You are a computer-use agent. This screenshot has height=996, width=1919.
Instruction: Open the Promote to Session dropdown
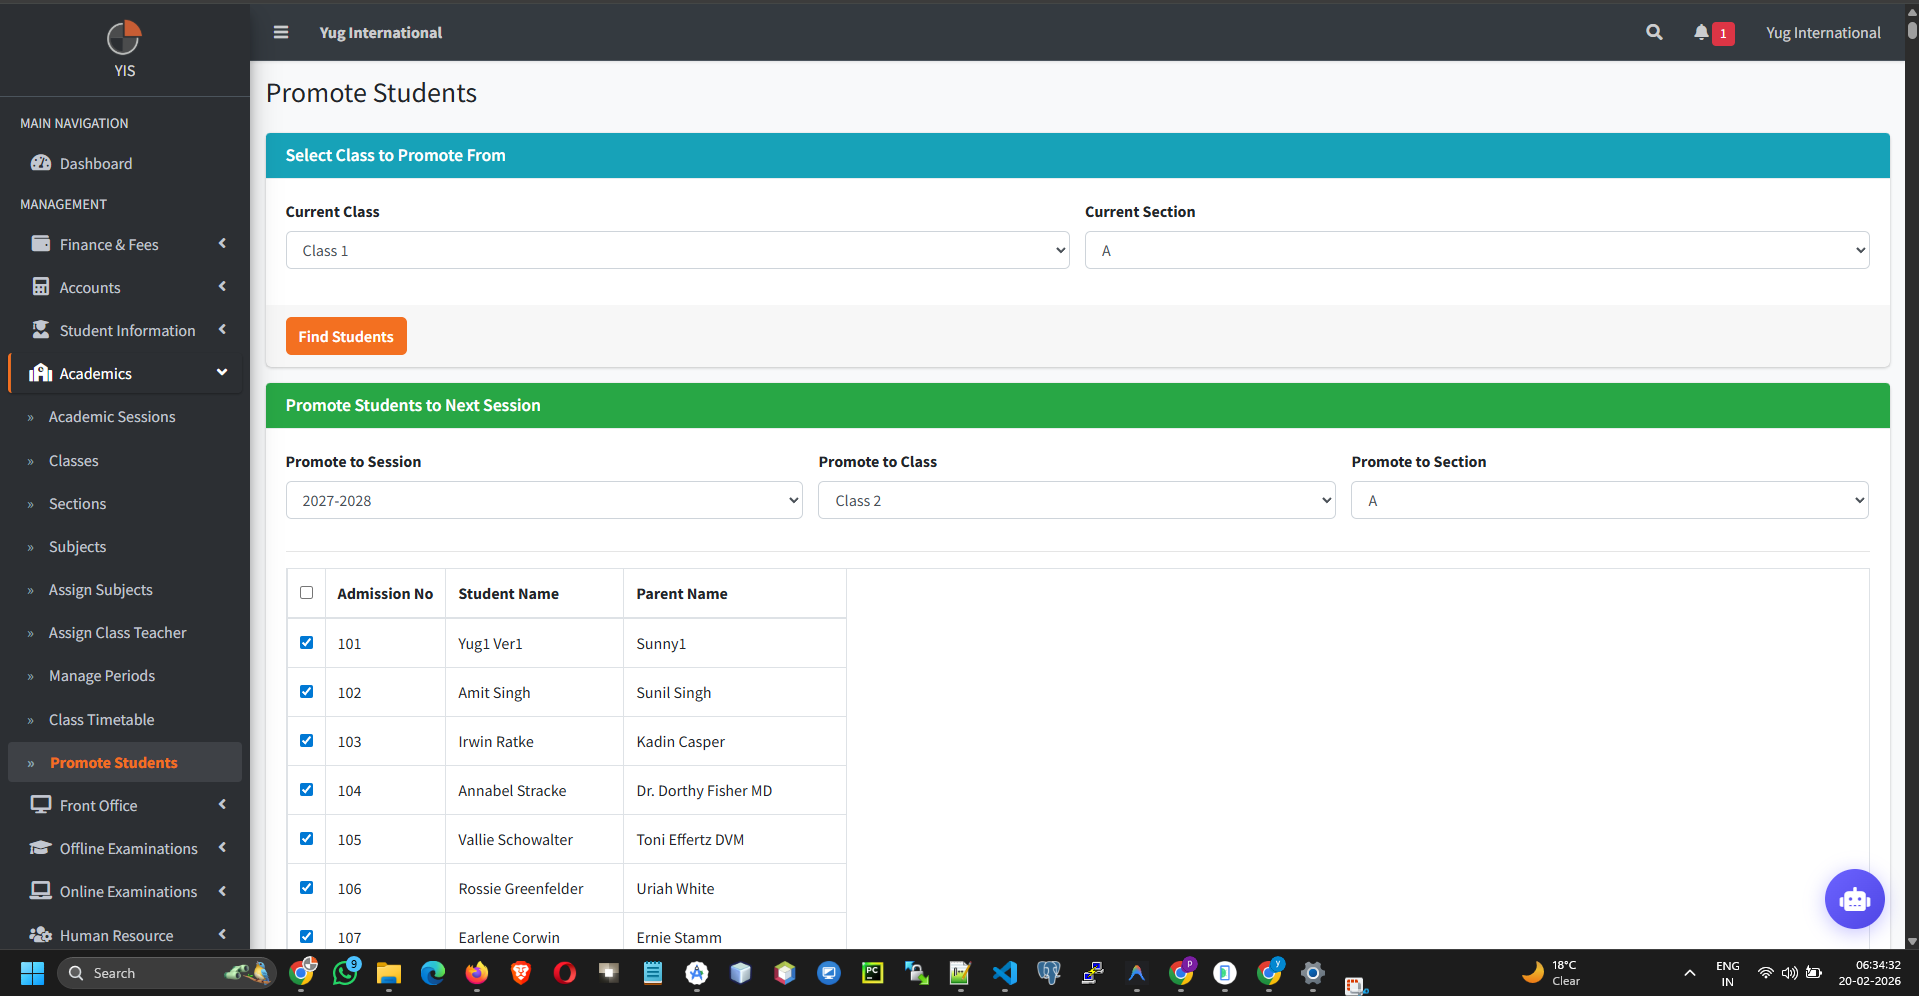coord(543,500)
